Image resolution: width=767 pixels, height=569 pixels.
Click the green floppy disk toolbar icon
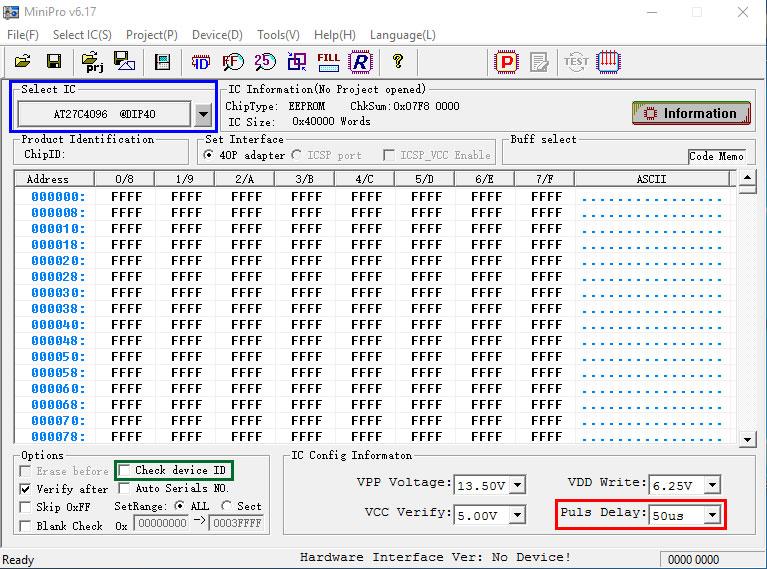[162, 62]
